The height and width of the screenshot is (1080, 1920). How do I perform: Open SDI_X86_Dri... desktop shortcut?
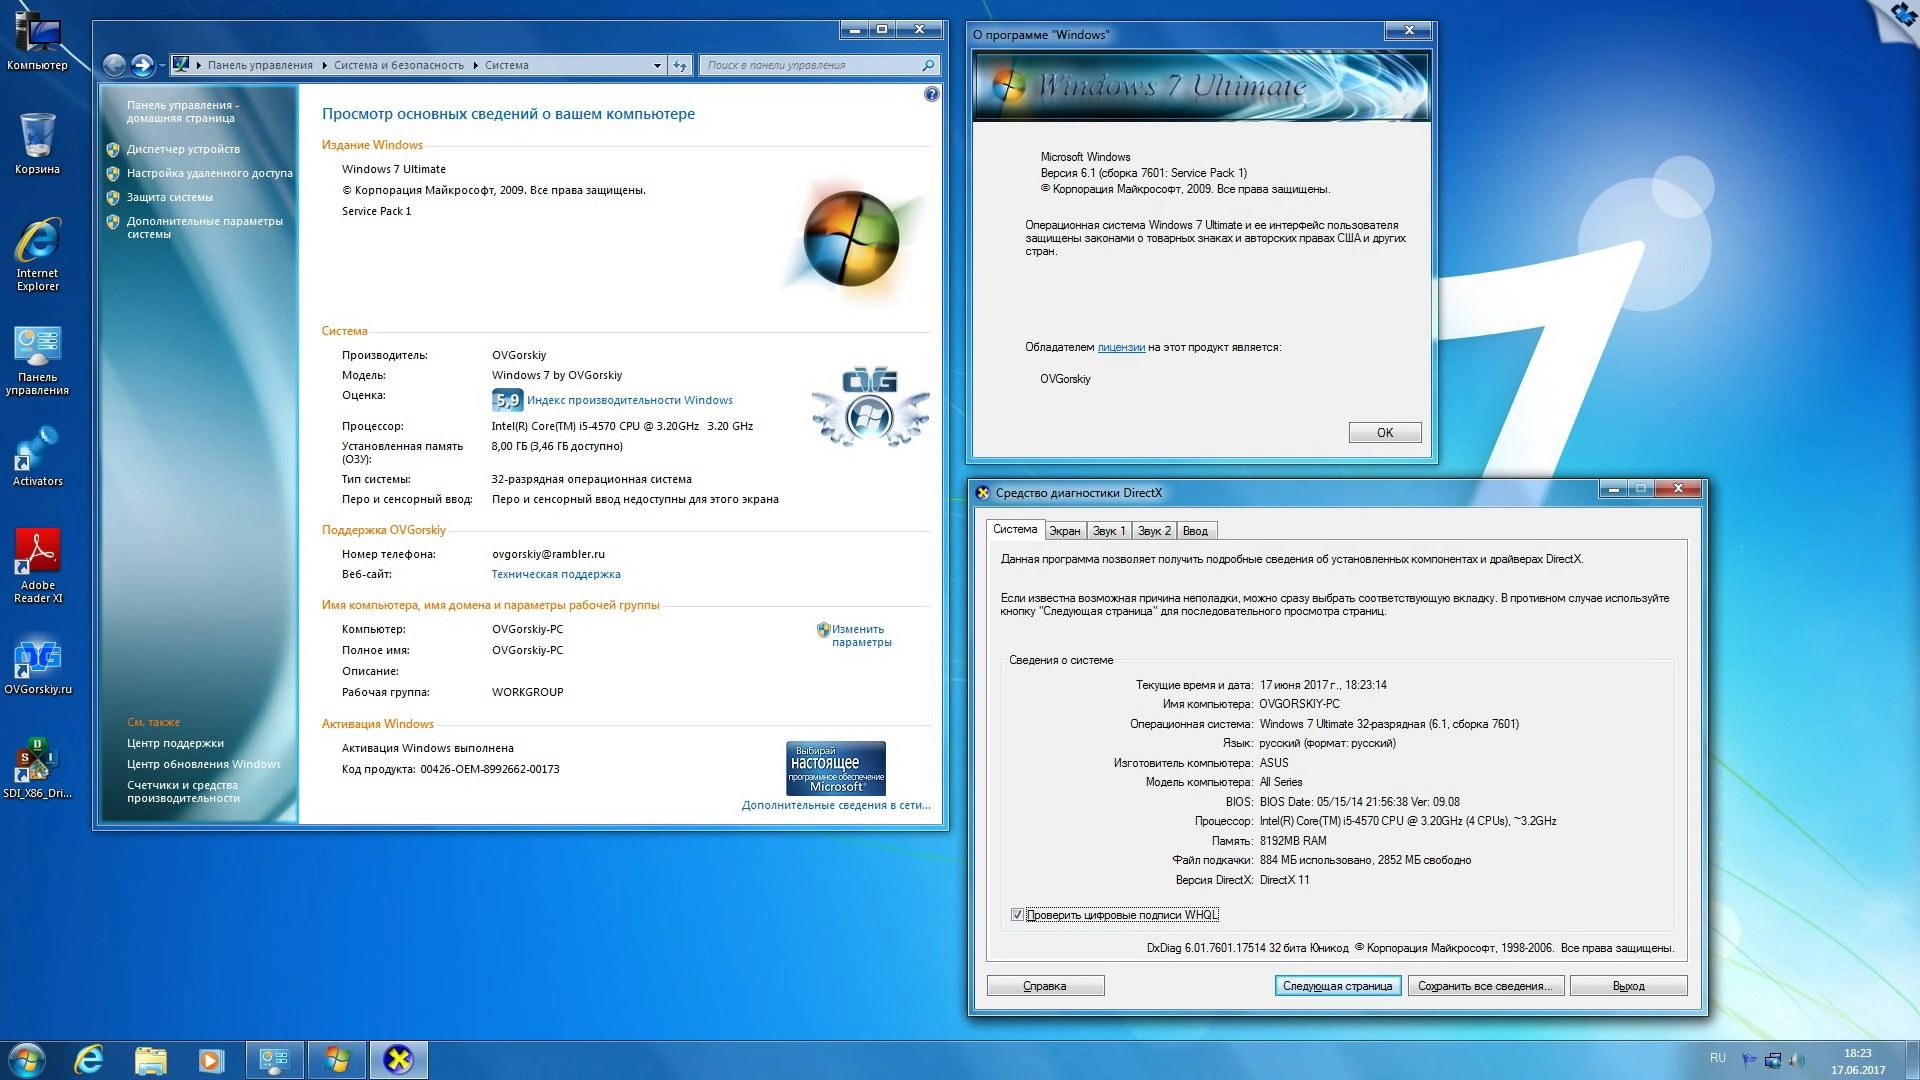37,768
